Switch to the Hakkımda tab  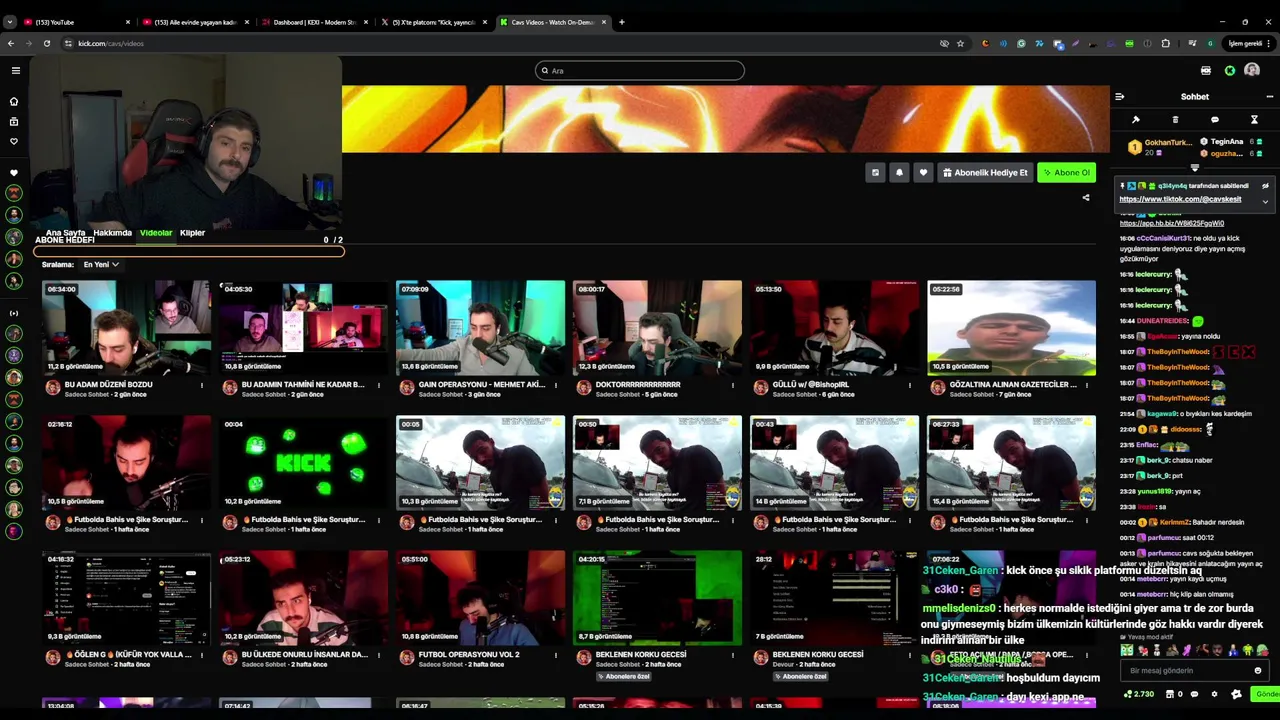(112, 233)
